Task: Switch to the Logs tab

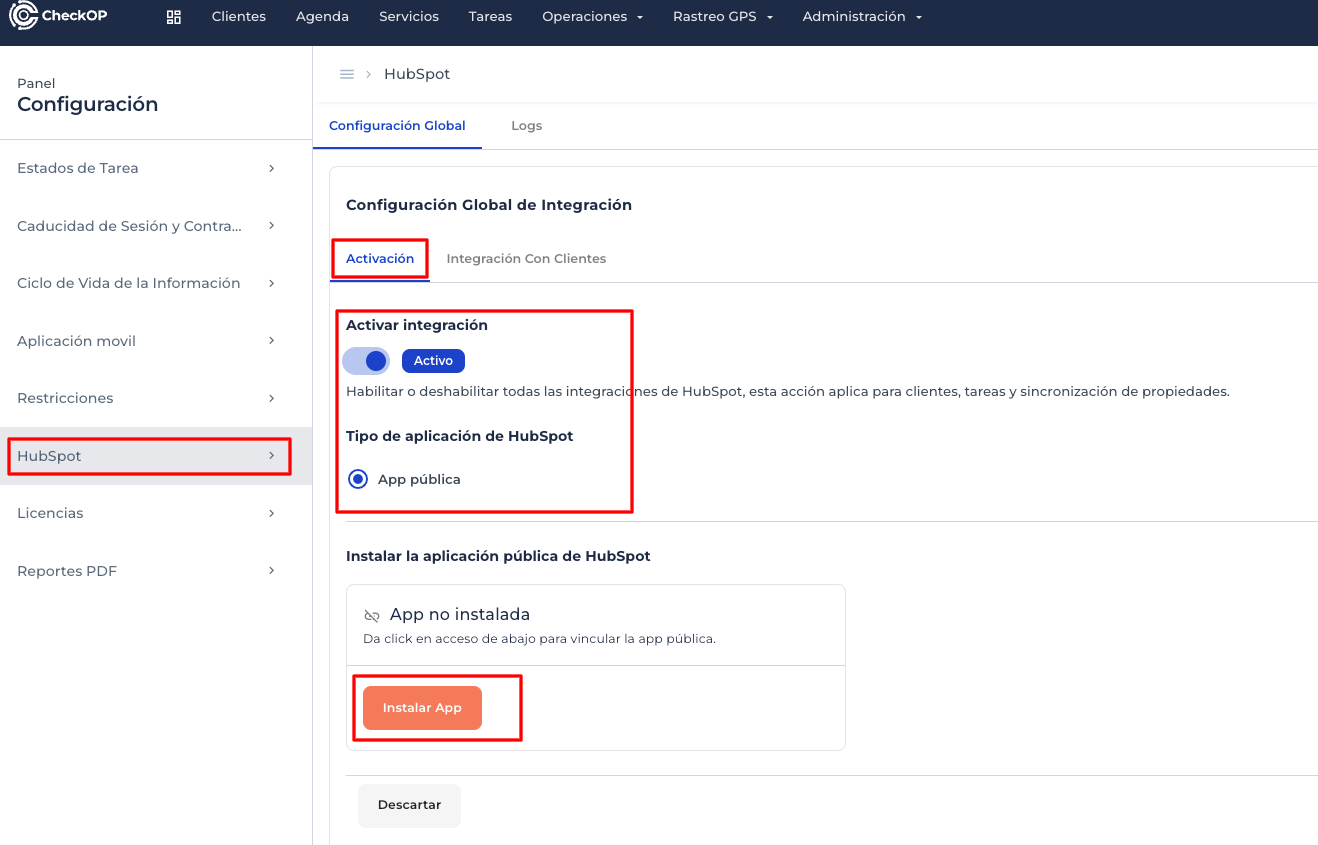Action: pyautogui.click(x=526, y=126)
